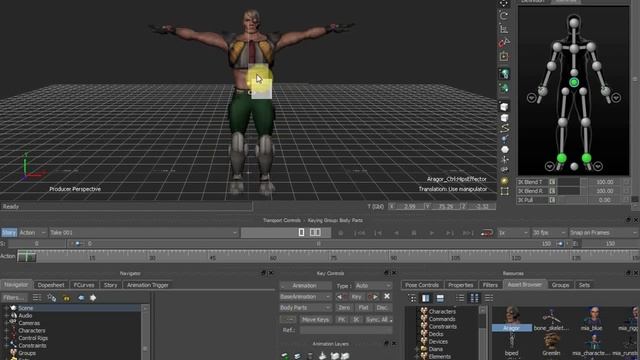The width and height of the screenshot is (640, 360).
Task: Click the blue back arrow in Navigator
Action: click(81, 298)
